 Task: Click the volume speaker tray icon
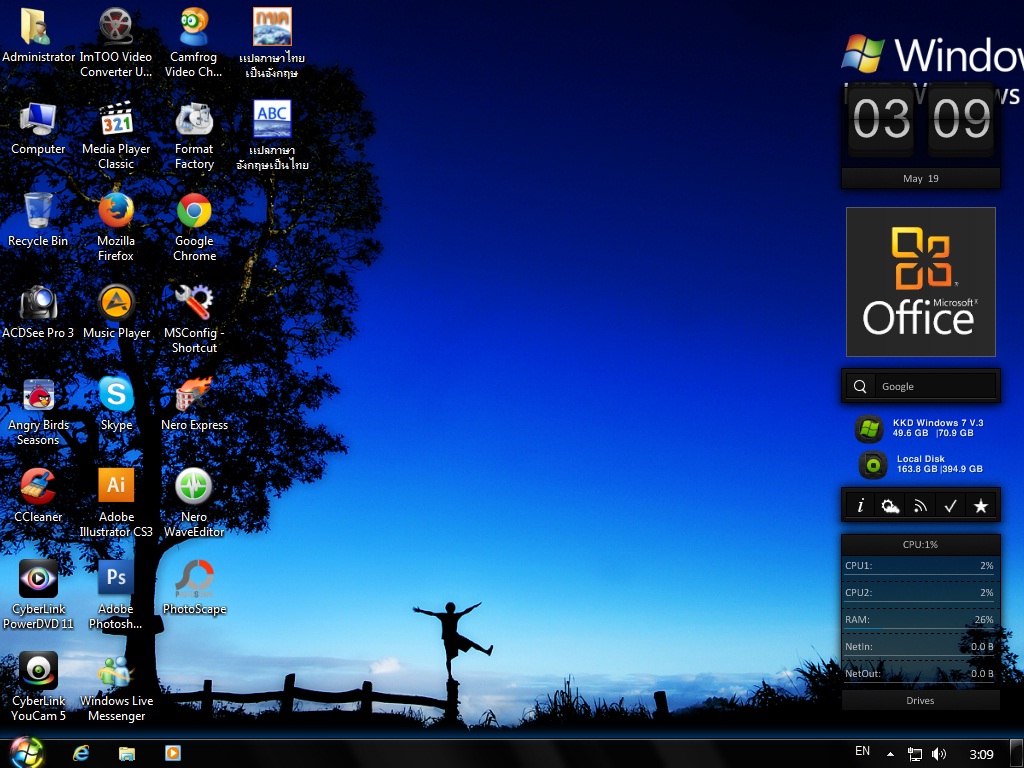click(939, 754)
